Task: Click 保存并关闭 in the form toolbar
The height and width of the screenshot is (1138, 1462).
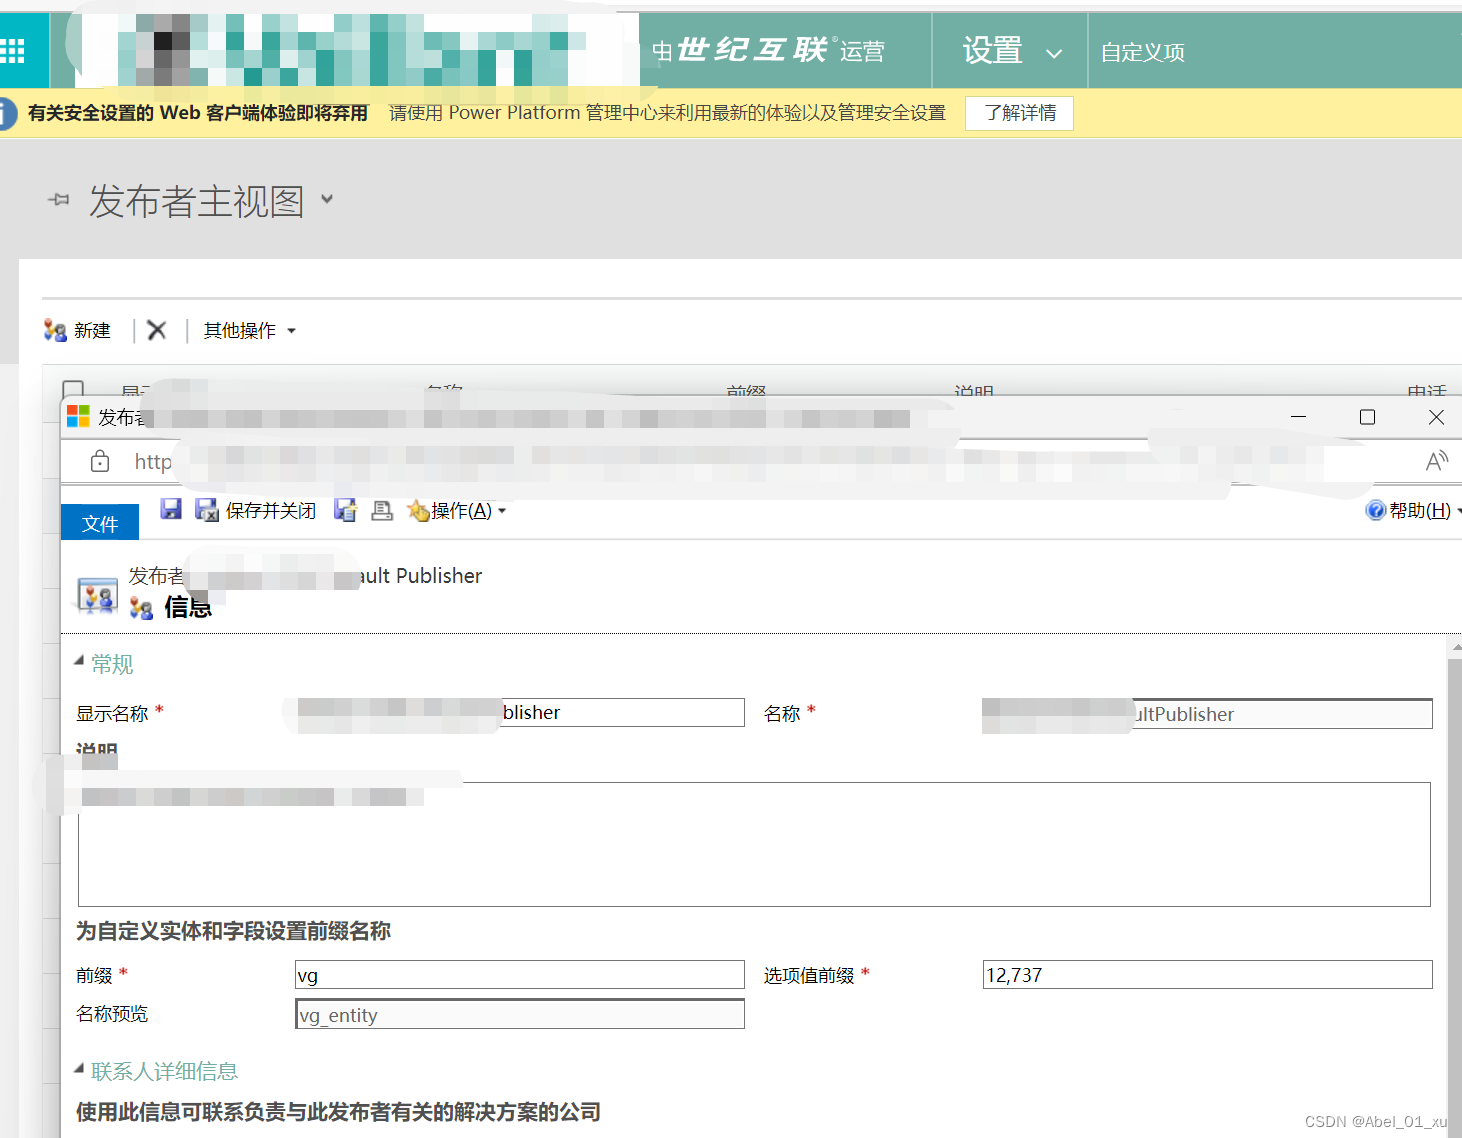Action: tap(256, 510)
